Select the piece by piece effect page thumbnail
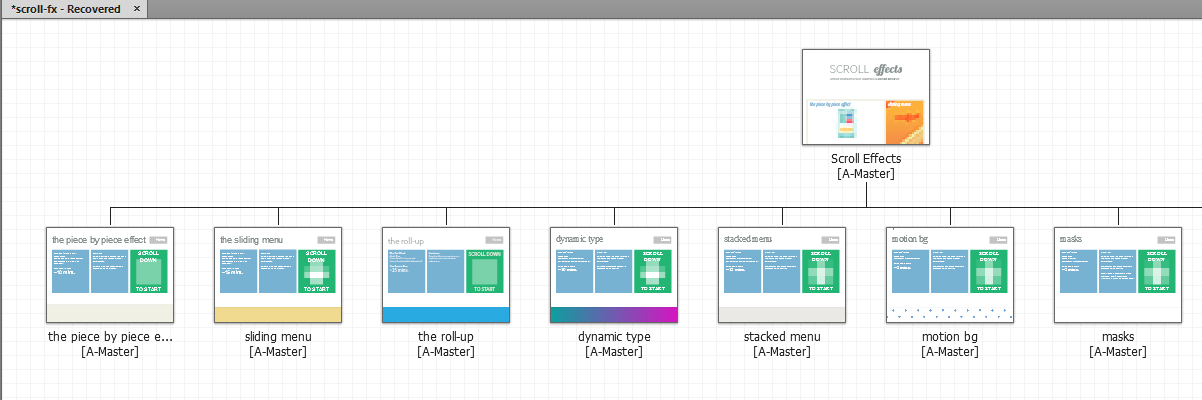 [x=110, y=274]
